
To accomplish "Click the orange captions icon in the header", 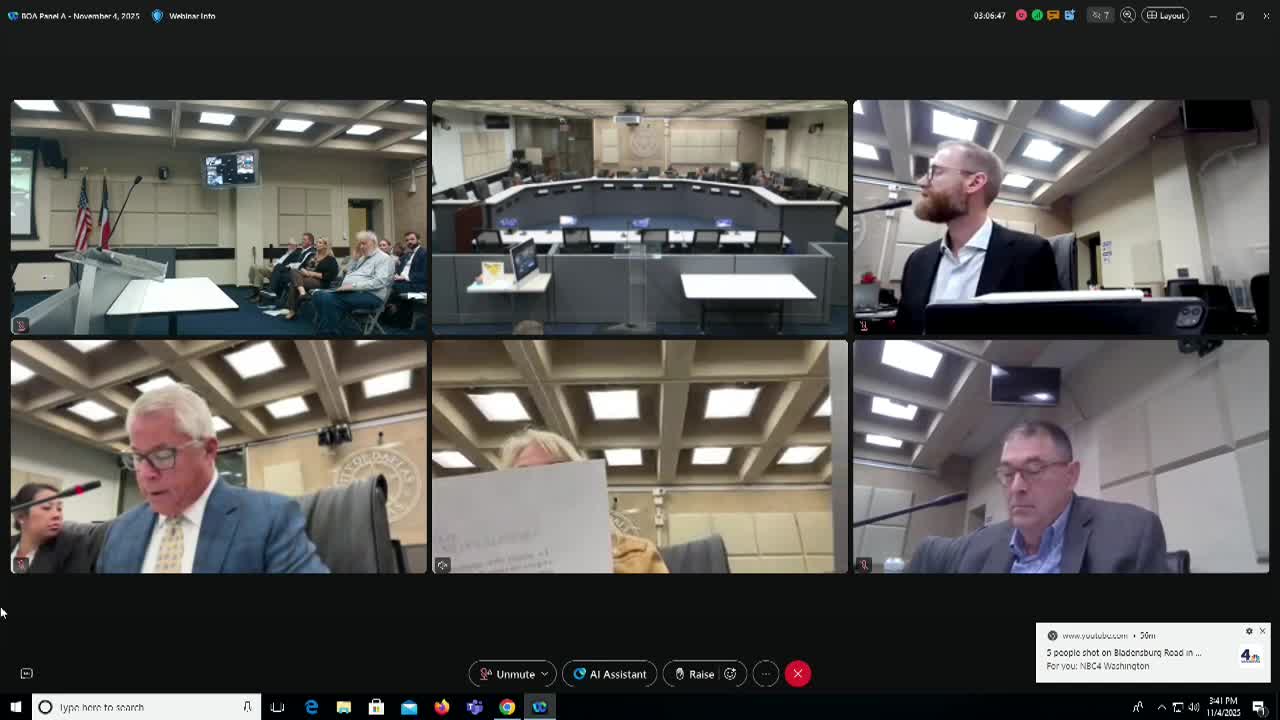I will (x=1053, y=16).
